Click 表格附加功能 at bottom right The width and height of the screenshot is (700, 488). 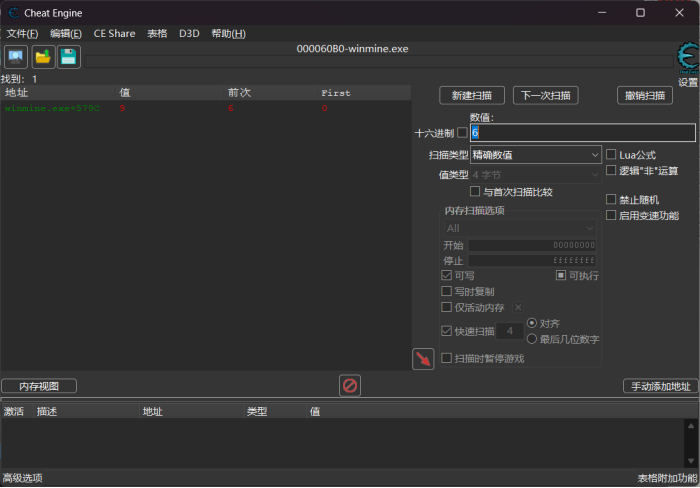[x=667, y=478]
